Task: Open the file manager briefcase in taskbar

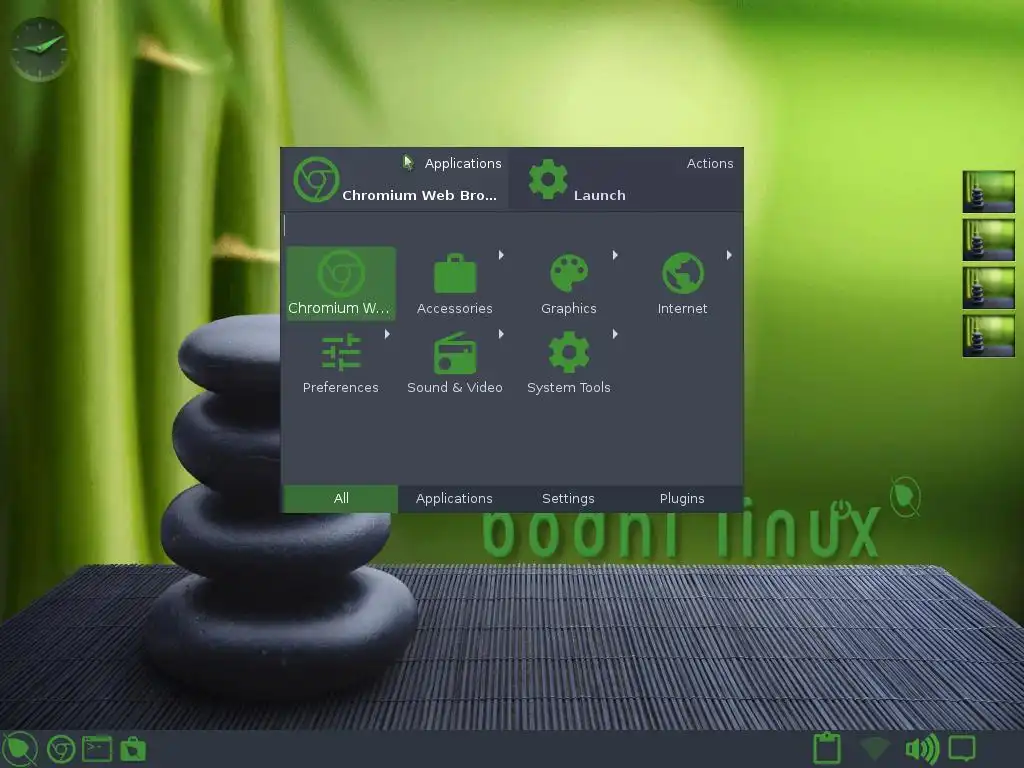Action: (x=133, y=749)
